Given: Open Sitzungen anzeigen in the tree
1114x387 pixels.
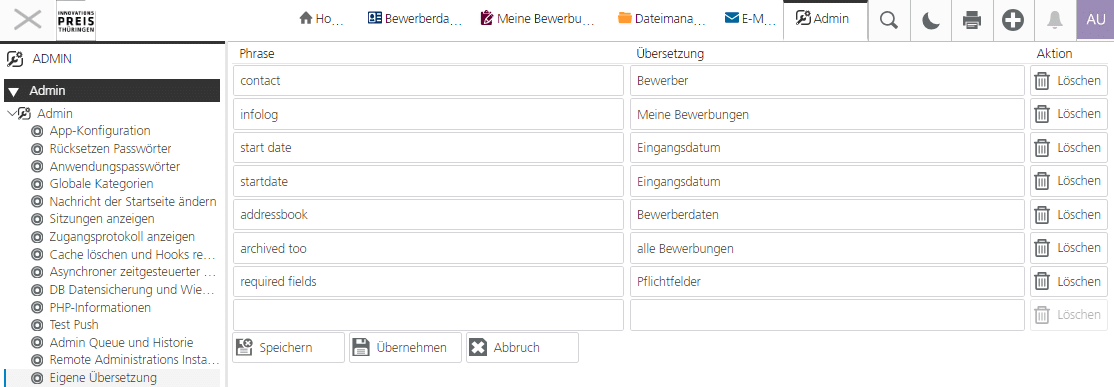Looking at the screenshot, I should (x=102, y=219).
